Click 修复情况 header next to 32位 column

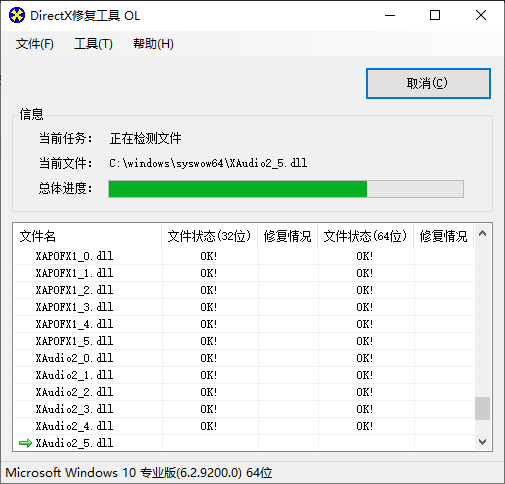click(x=287, y=236)
